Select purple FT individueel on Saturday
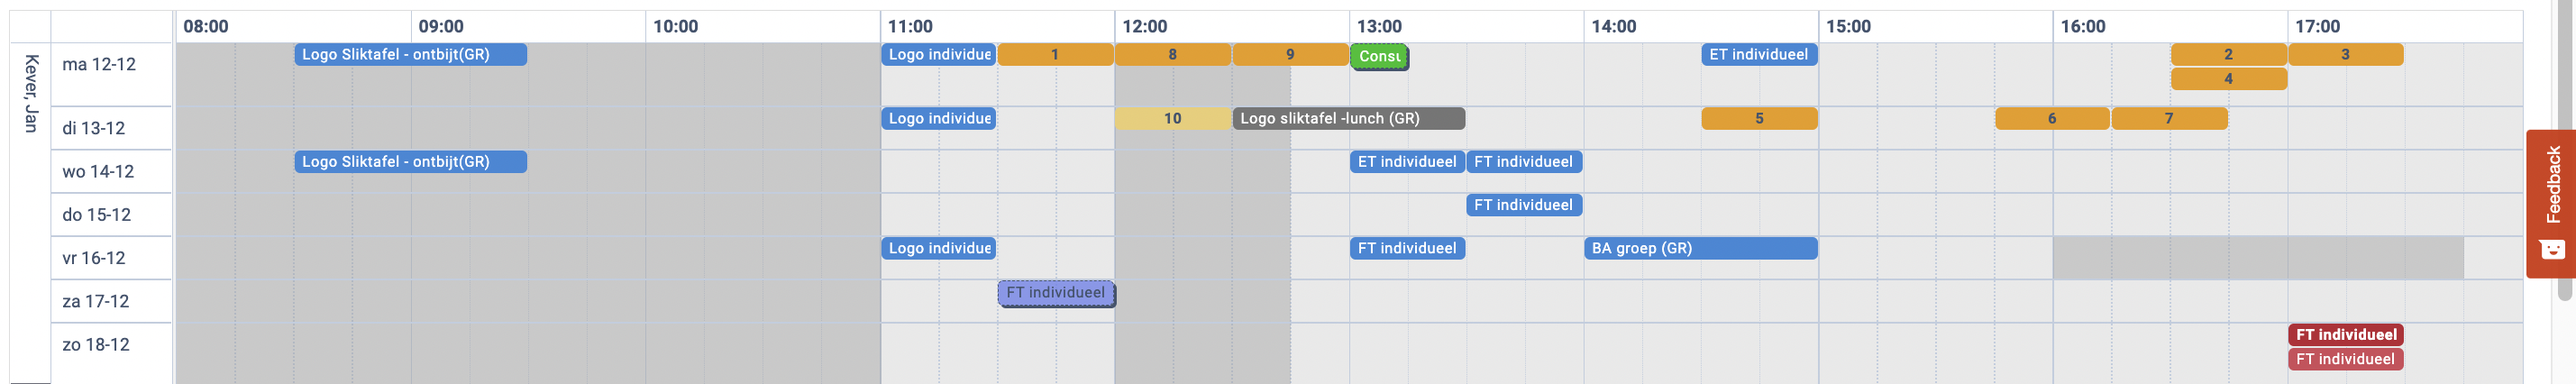This screenshot has width=2576, height=384. coord(1056,293)
